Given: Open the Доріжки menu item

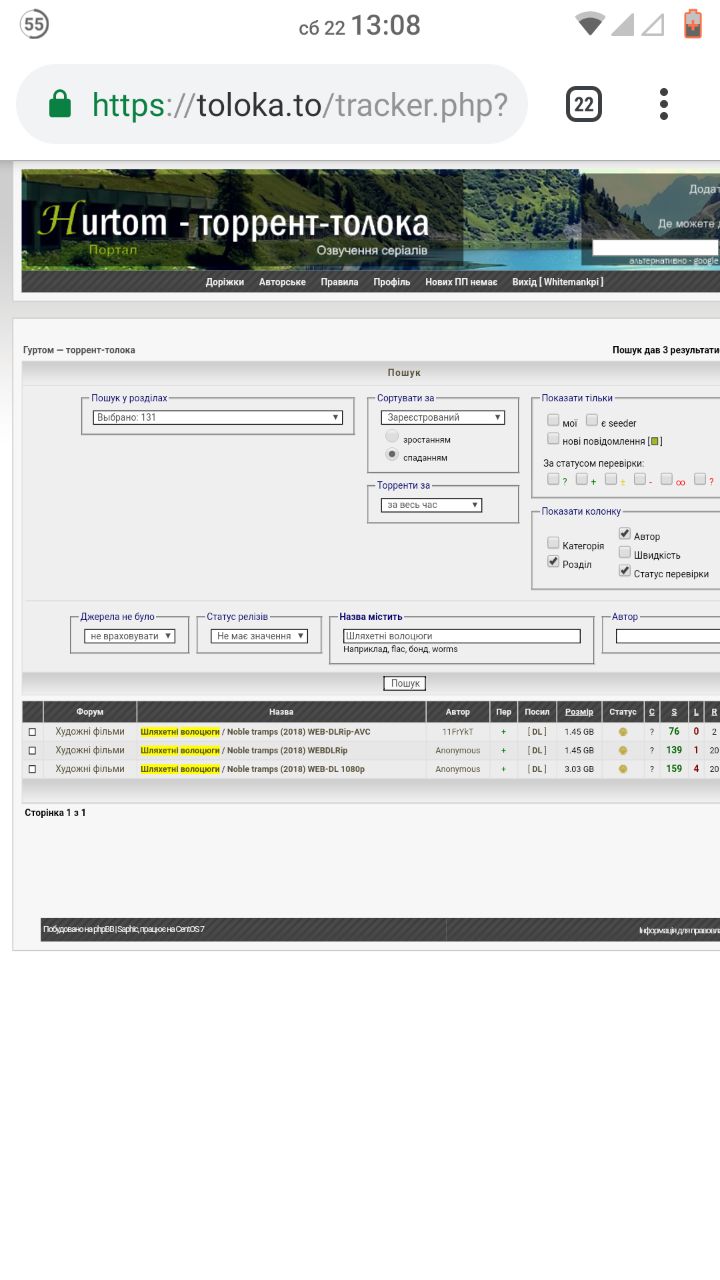Looking at the screenshot, I should pyautogui.click(x=225, y=282).
